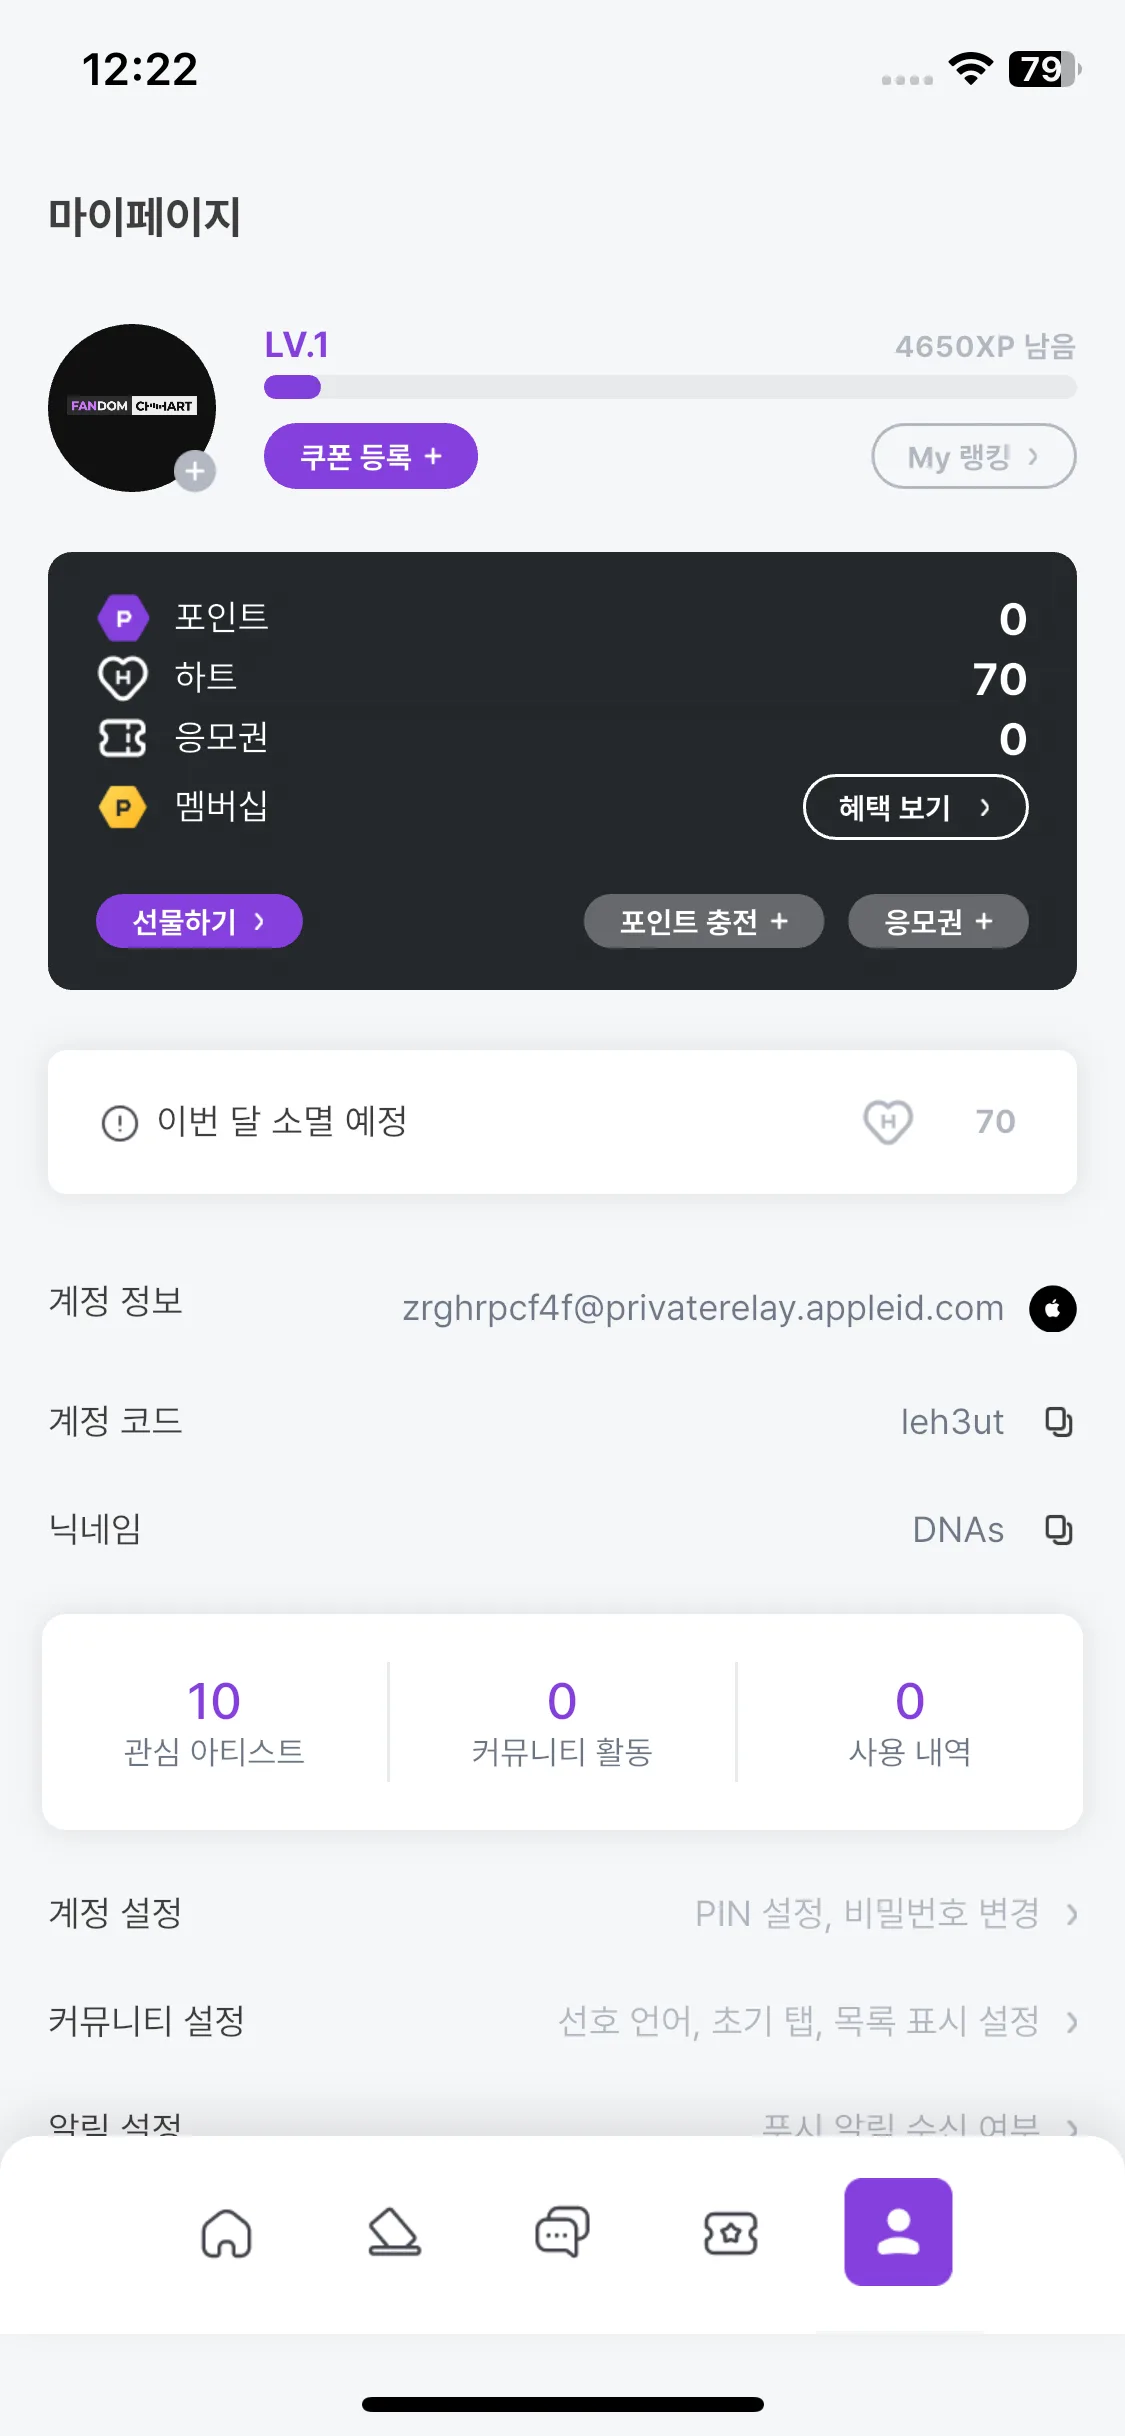The width and height of the screenshot is (1125, 2436).
Task: Open the home tab icon
Action: (x=227, y=2232)
